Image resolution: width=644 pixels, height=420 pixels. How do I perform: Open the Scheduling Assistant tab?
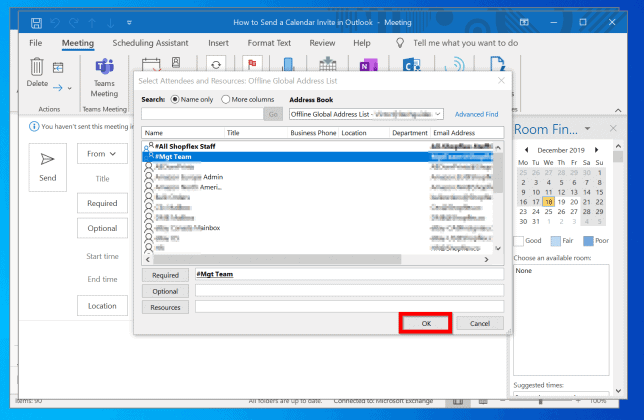(150, 43)
